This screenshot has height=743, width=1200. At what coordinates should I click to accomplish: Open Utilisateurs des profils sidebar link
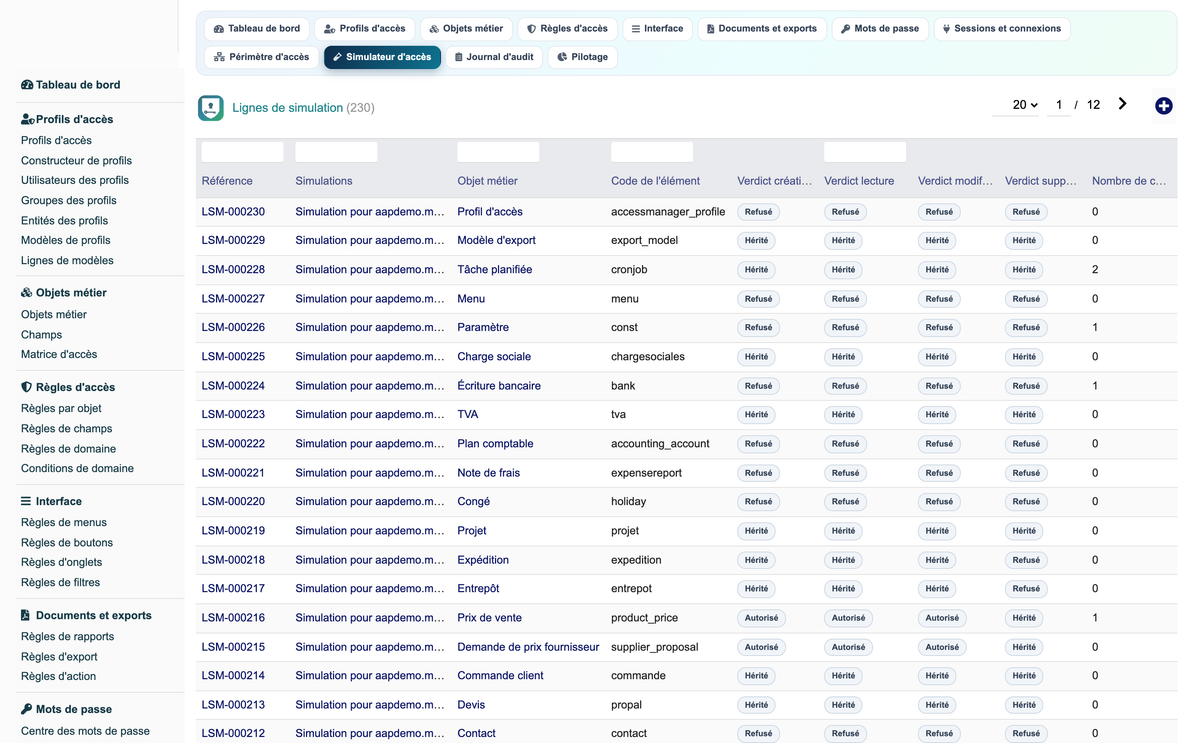pos(75,180)
